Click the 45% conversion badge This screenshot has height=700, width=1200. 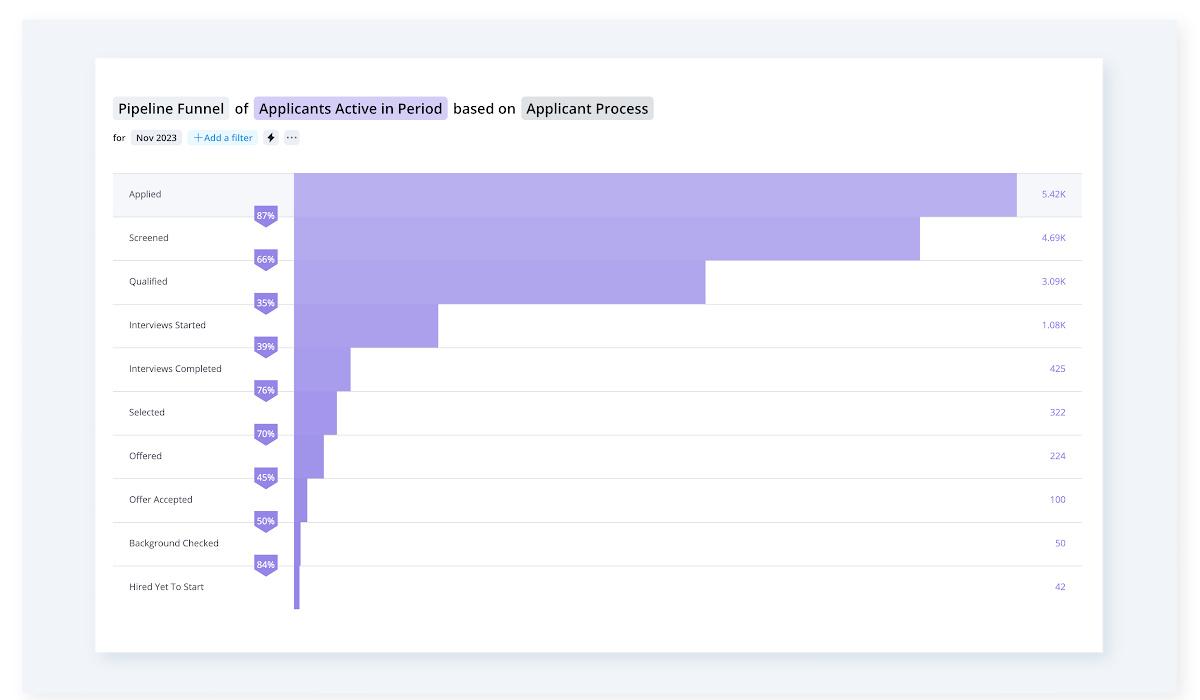tap(266, 478)
